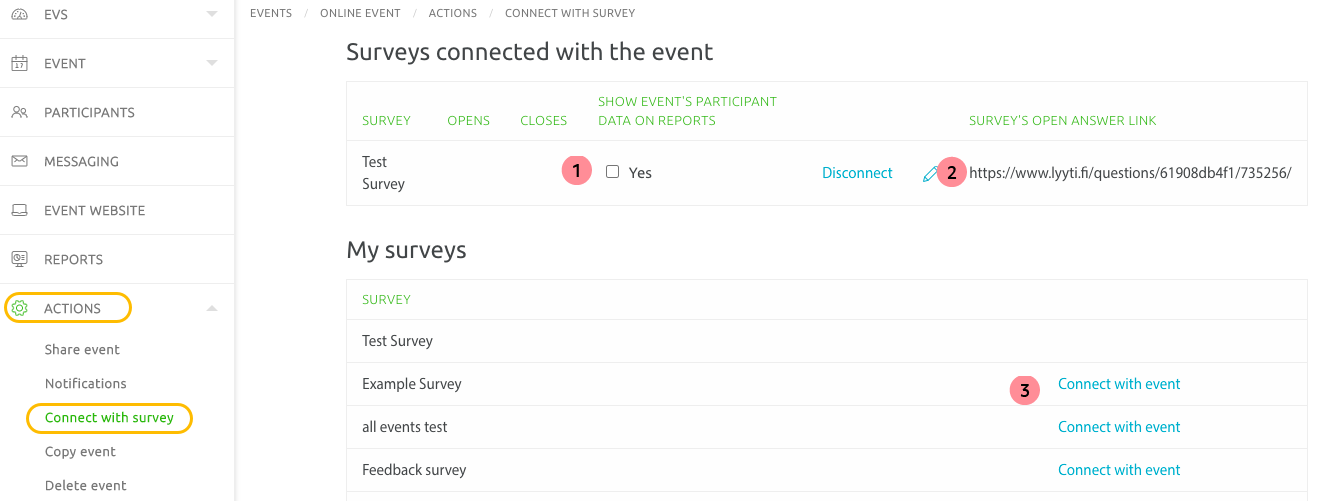Screen dimensions: 1333x501
Task: Click the Event Website laptop icon
Action: 19,210
